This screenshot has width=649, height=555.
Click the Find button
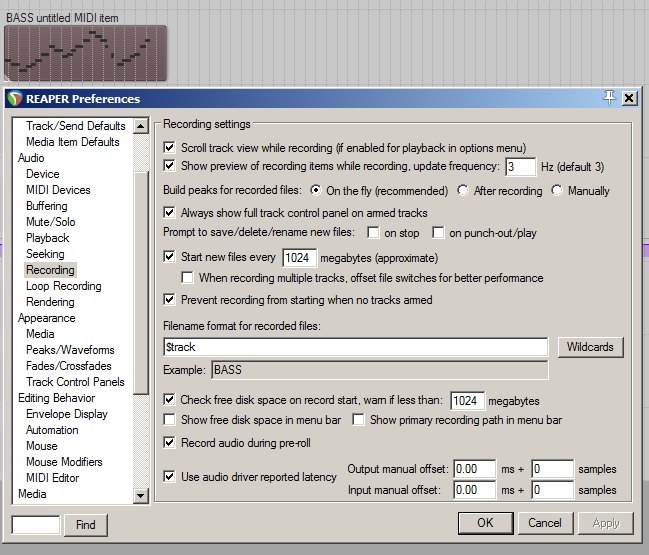pos(86,525)
